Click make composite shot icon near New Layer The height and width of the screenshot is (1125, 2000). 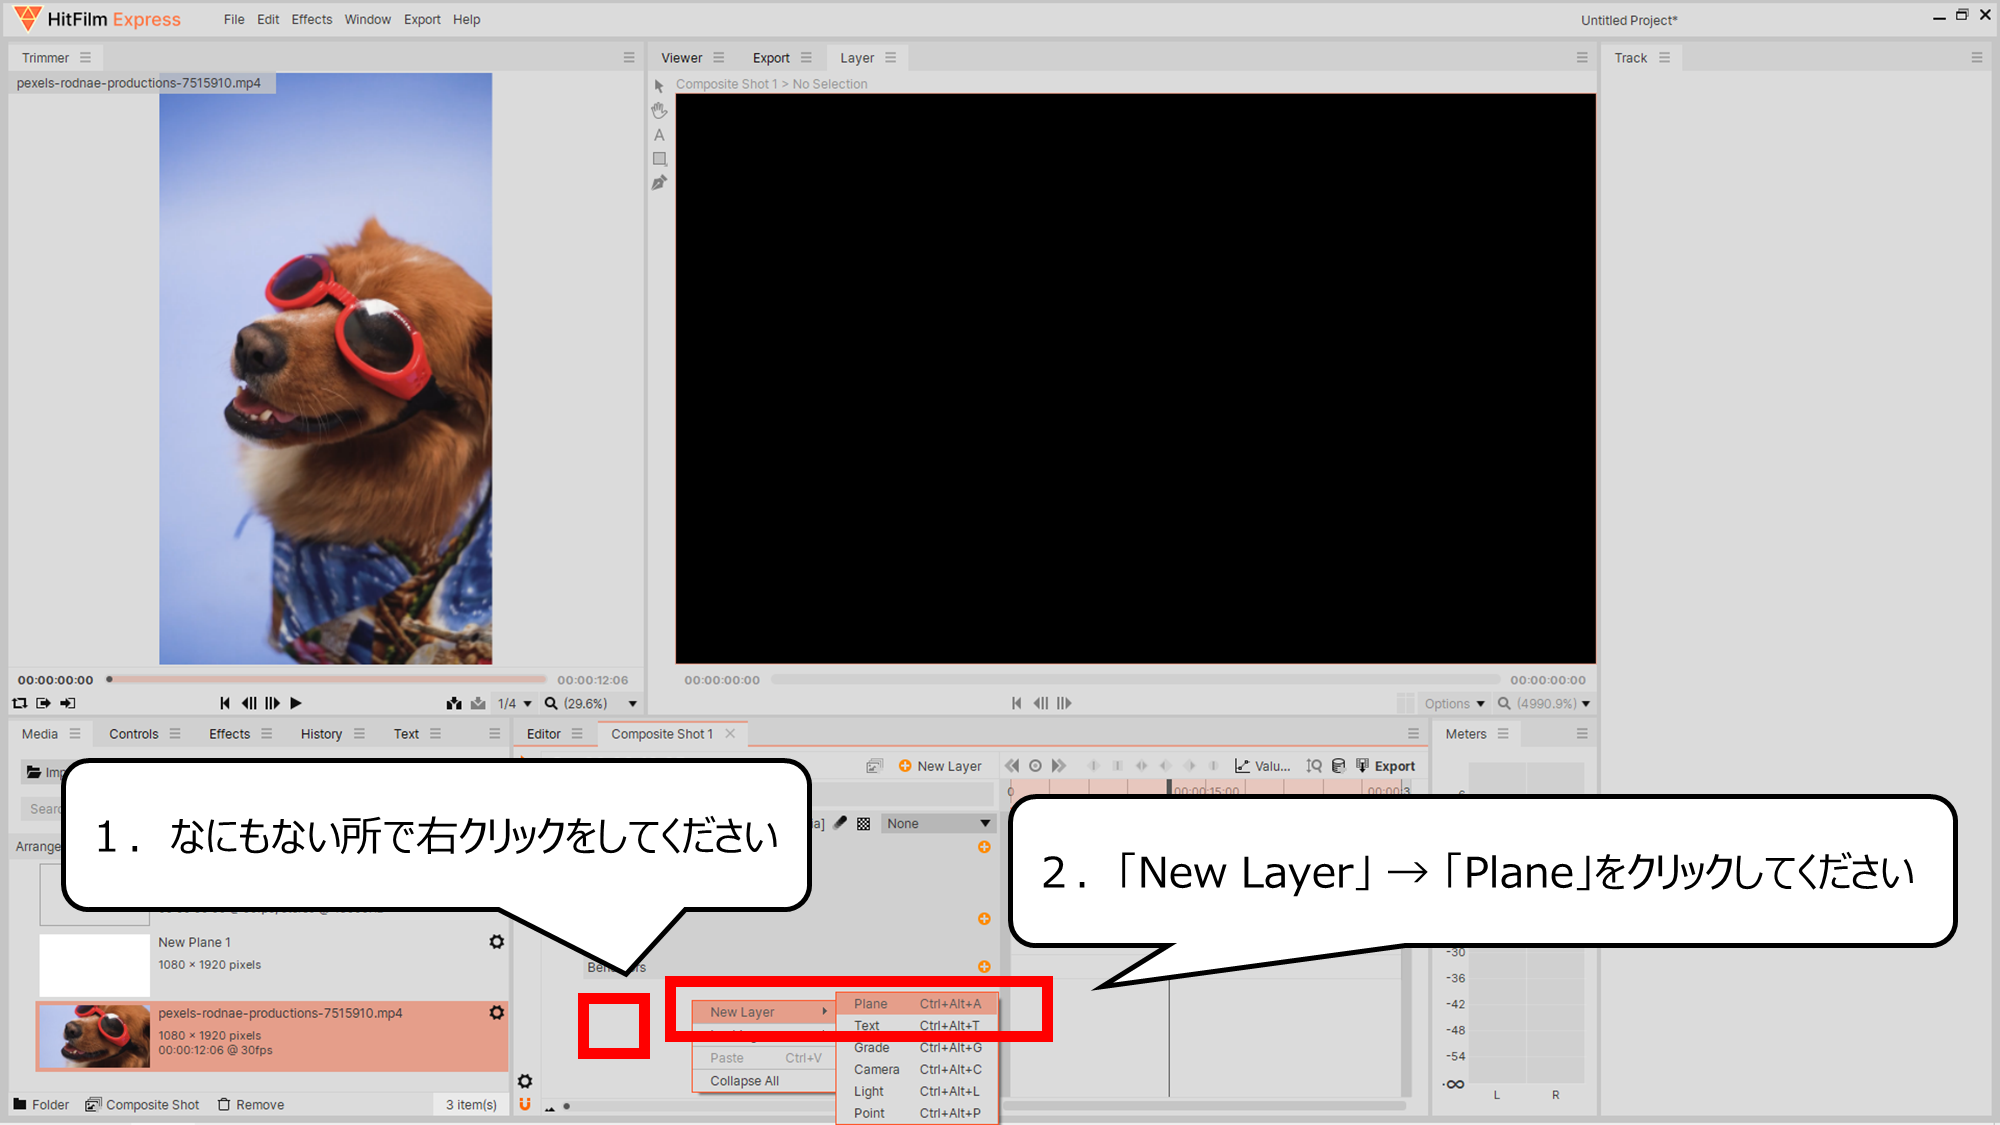[x=874, y=766]
